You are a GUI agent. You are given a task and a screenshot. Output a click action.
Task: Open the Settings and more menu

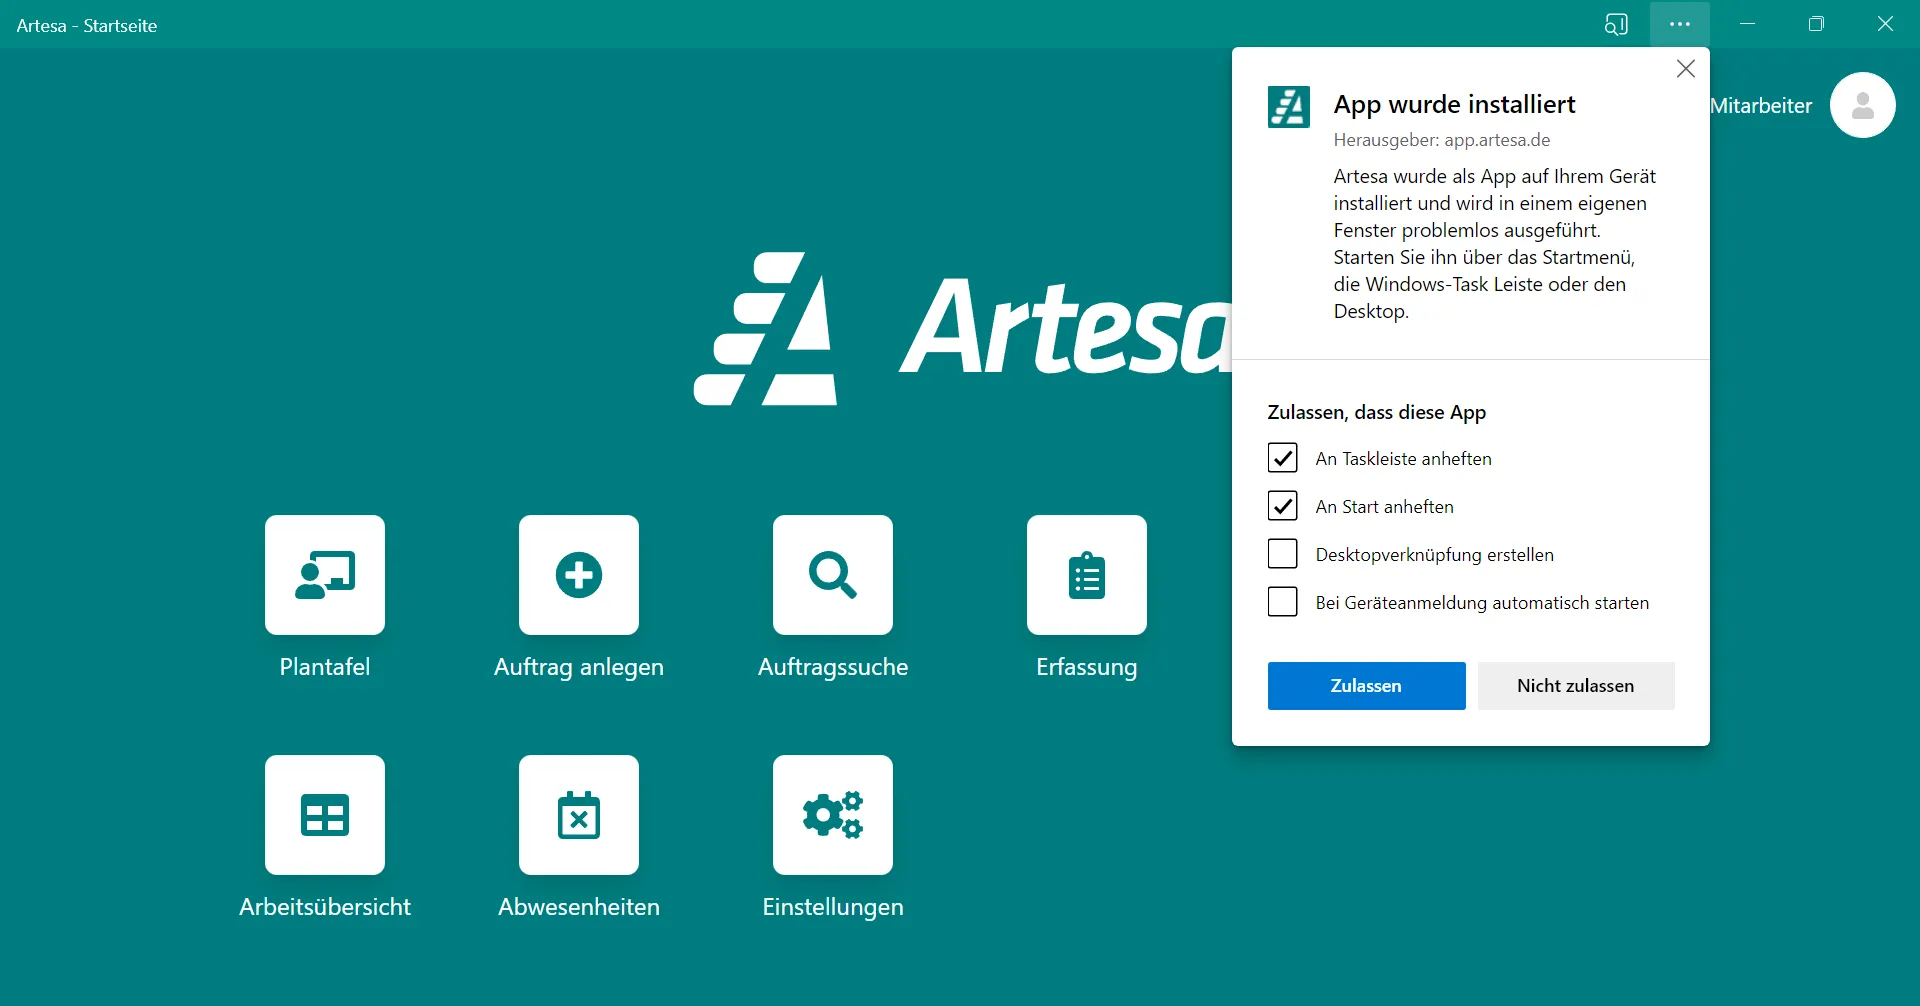pyautogui.click(x=1680, y=24)
